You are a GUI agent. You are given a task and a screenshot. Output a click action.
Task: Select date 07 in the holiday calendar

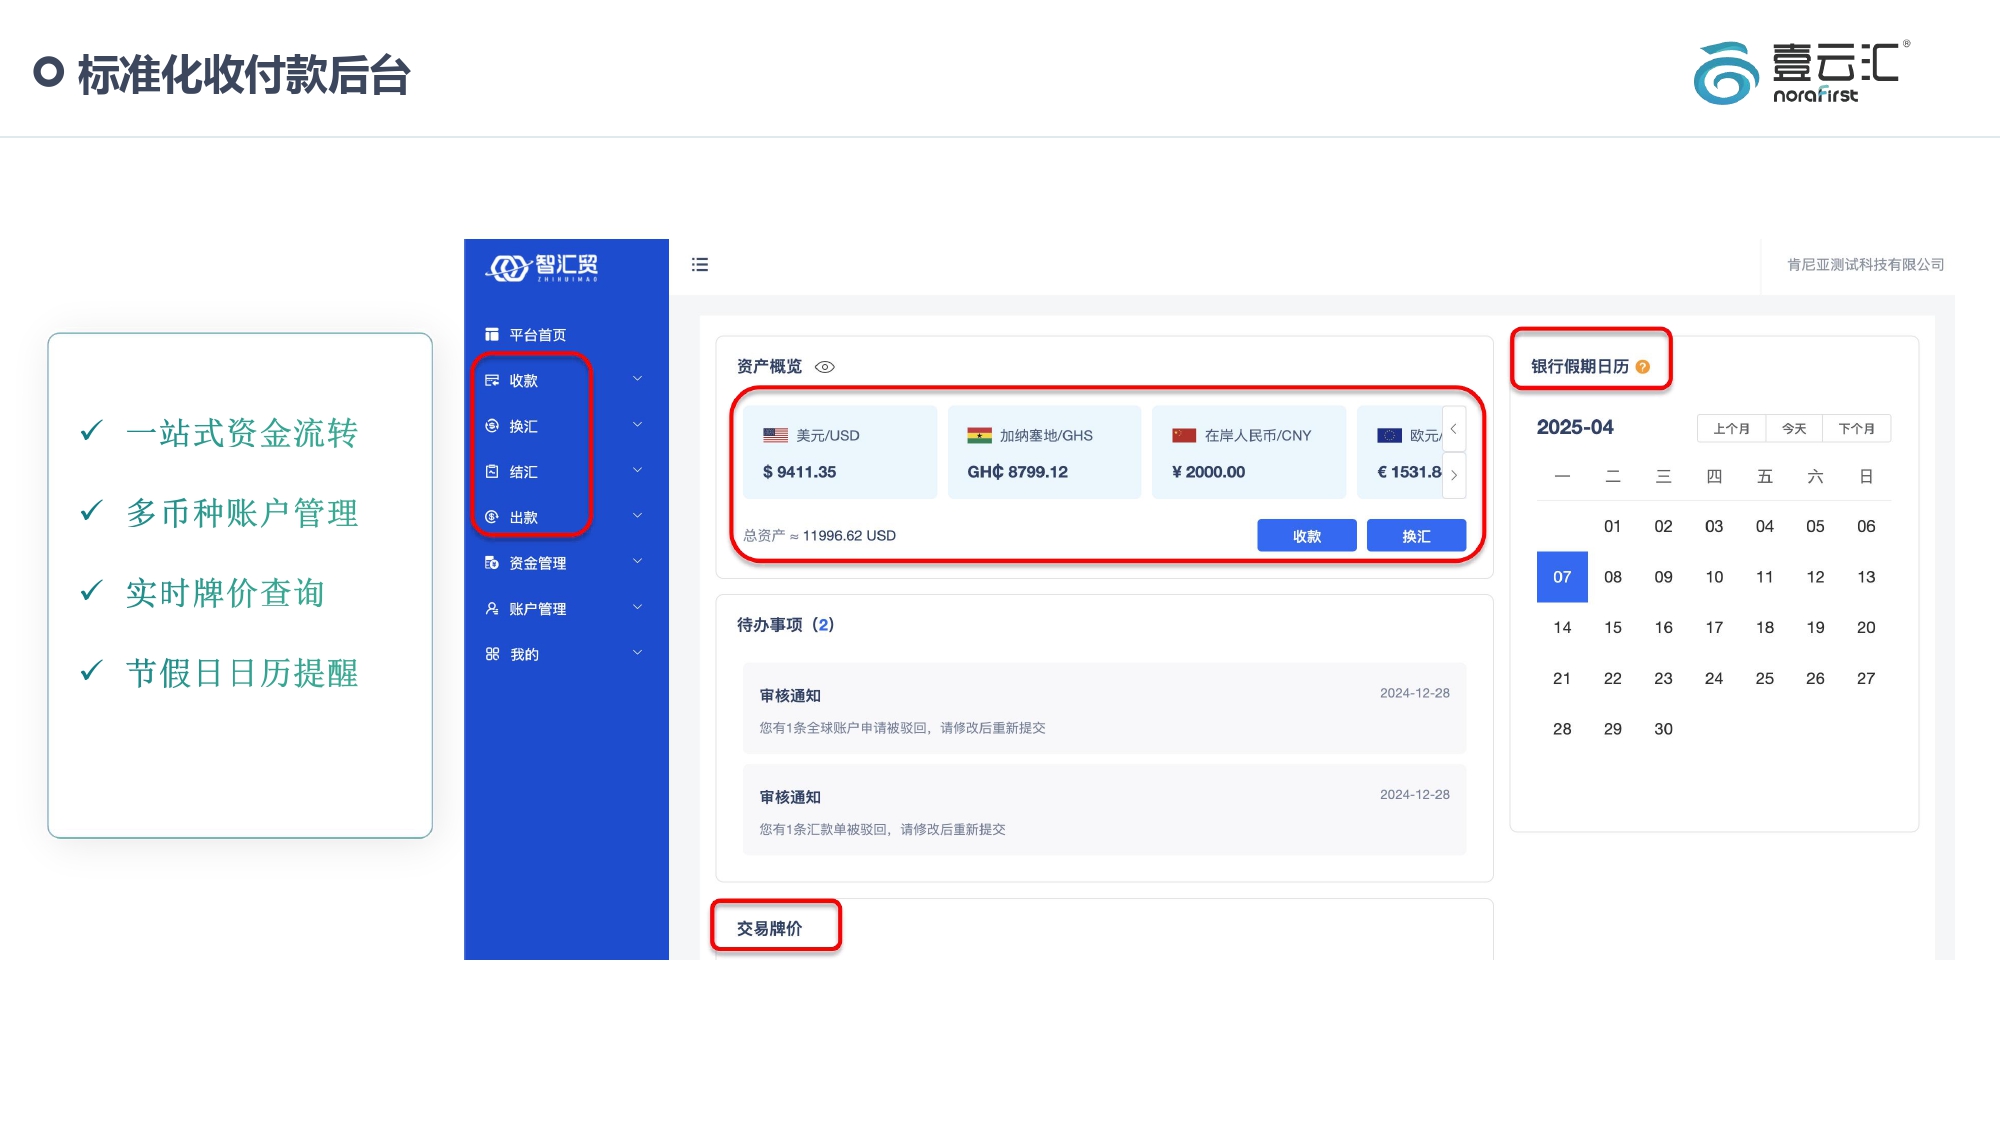click(x=1561, y=577)
